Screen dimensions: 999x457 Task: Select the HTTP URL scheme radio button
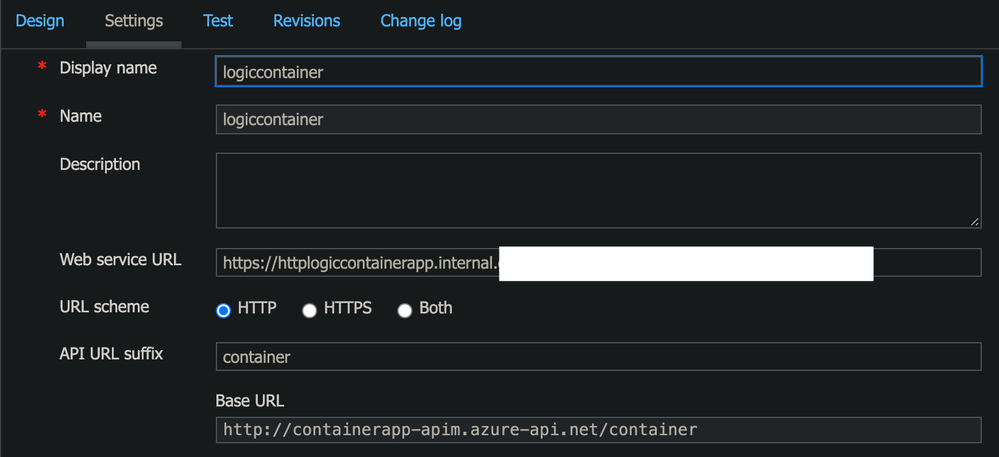224,310
